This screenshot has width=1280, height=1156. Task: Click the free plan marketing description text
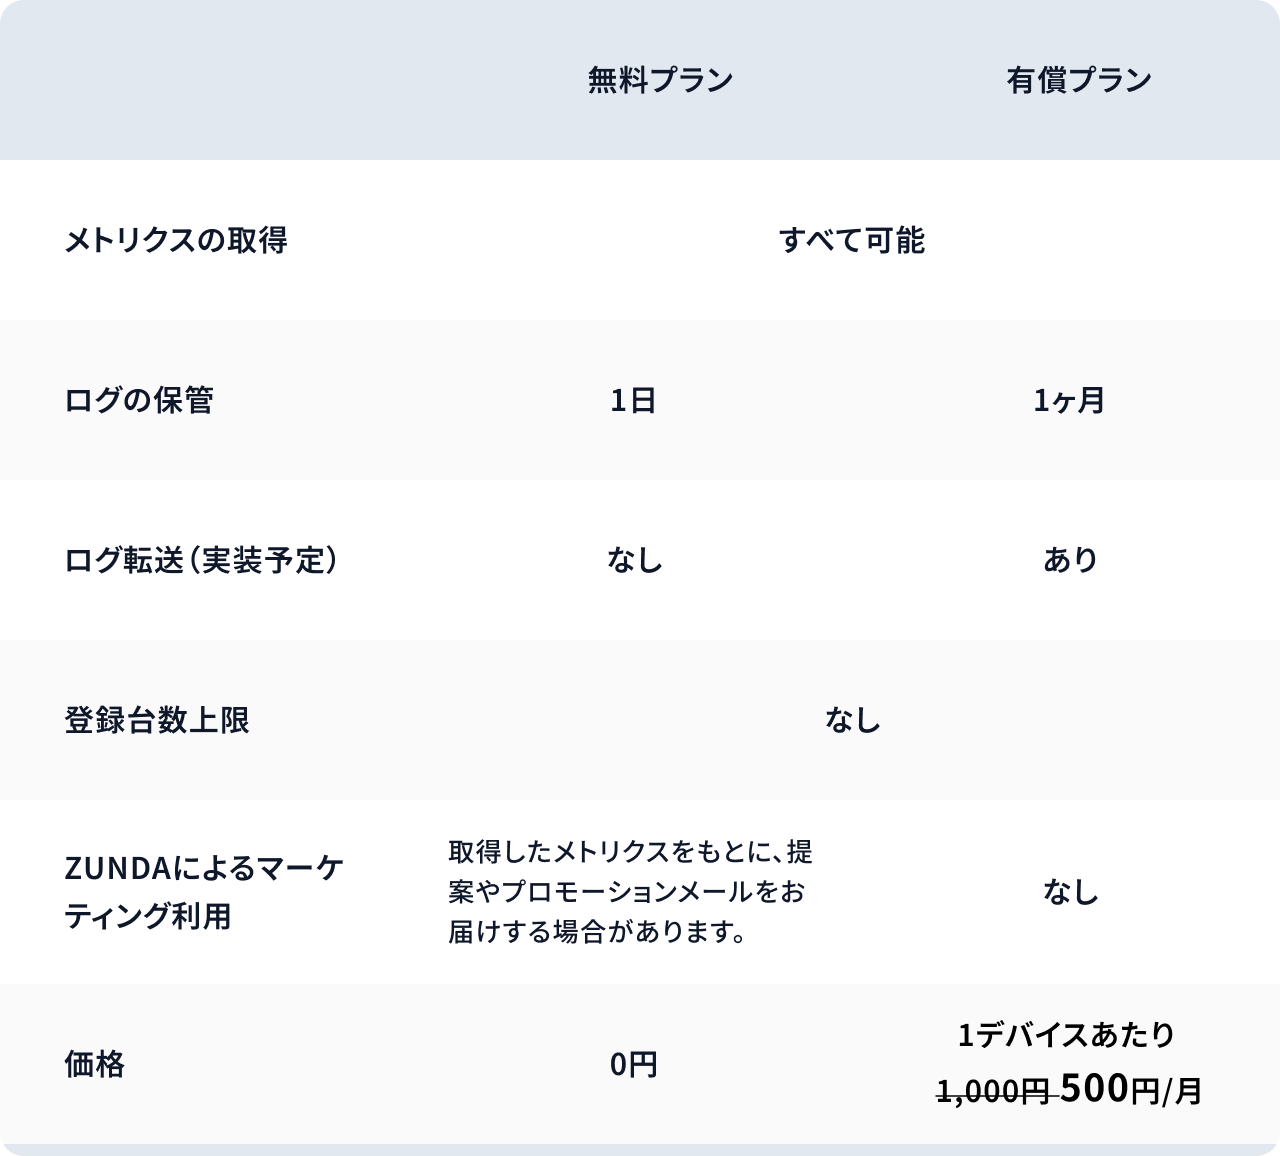[630, 891]
